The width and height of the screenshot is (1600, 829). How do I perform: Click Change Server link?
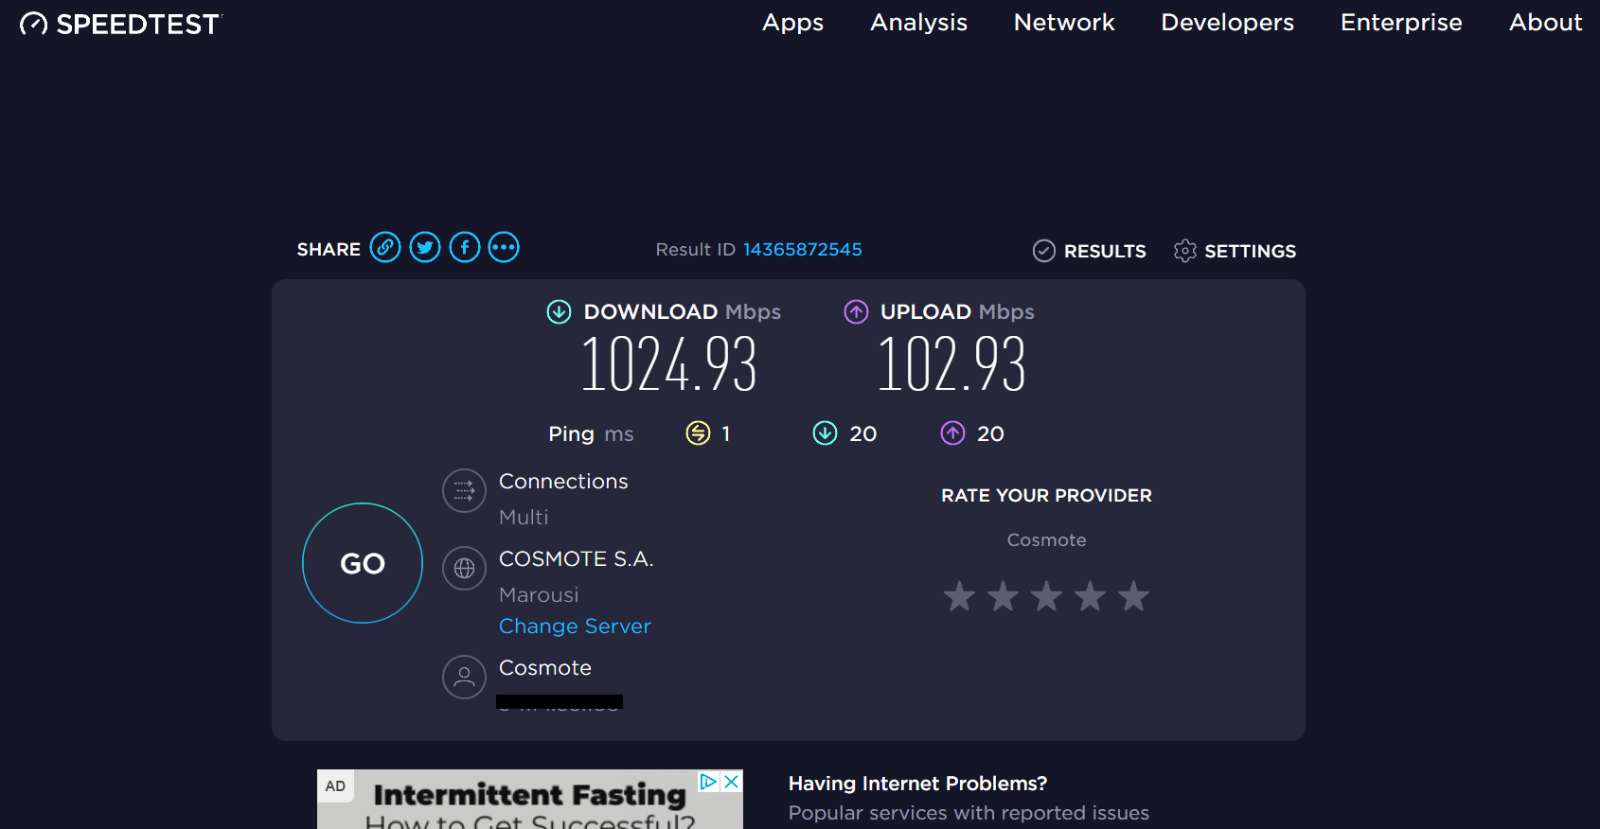[x=575, y=626]
